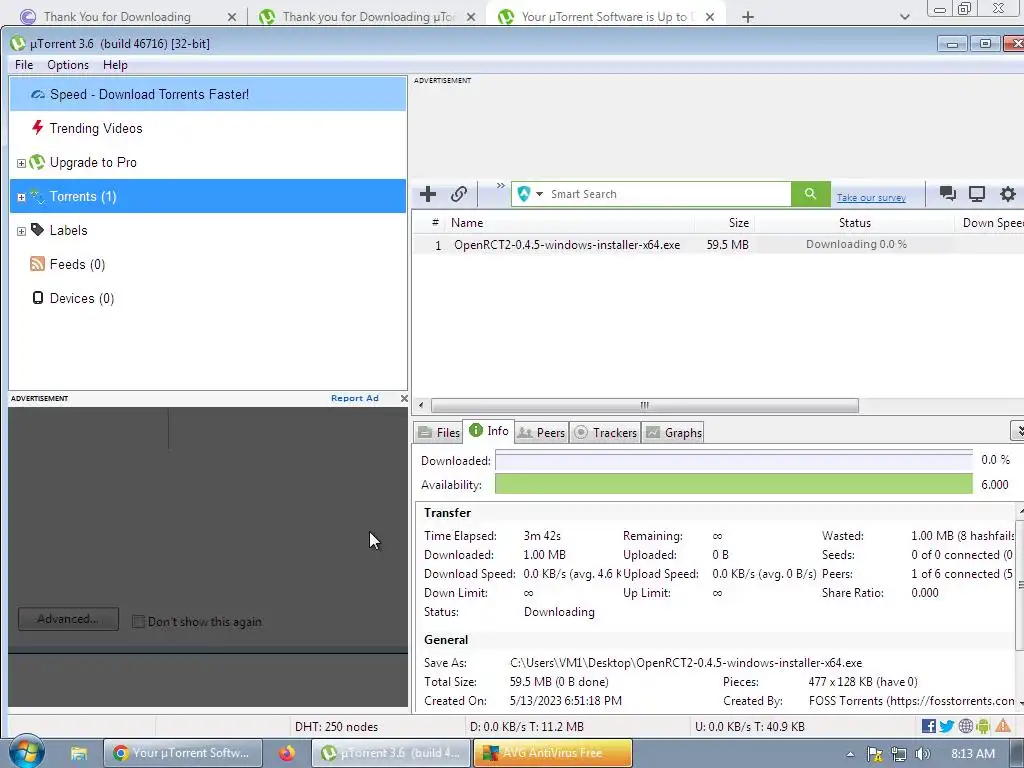Select Labels in the sidebar
The height and width of the screenshot is (768, 1024).
(208, 230)
